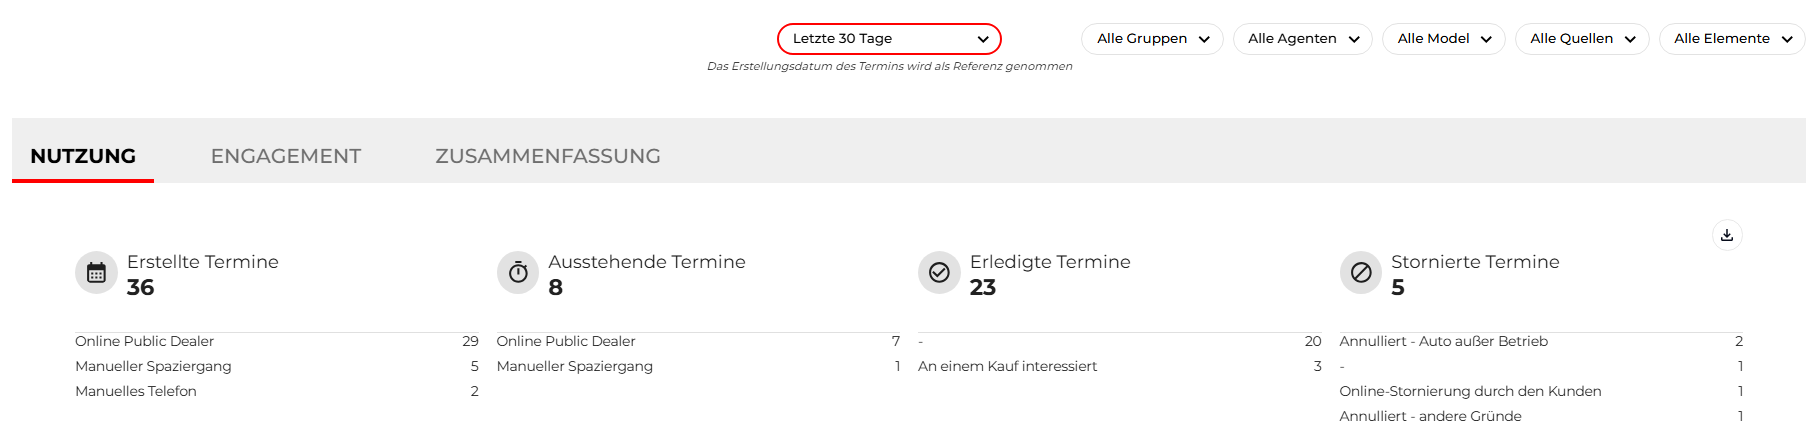1806x443 pixels.
Task: Click the cancel icon for Stornierte Termine
Action: (x=1361, y=272)
